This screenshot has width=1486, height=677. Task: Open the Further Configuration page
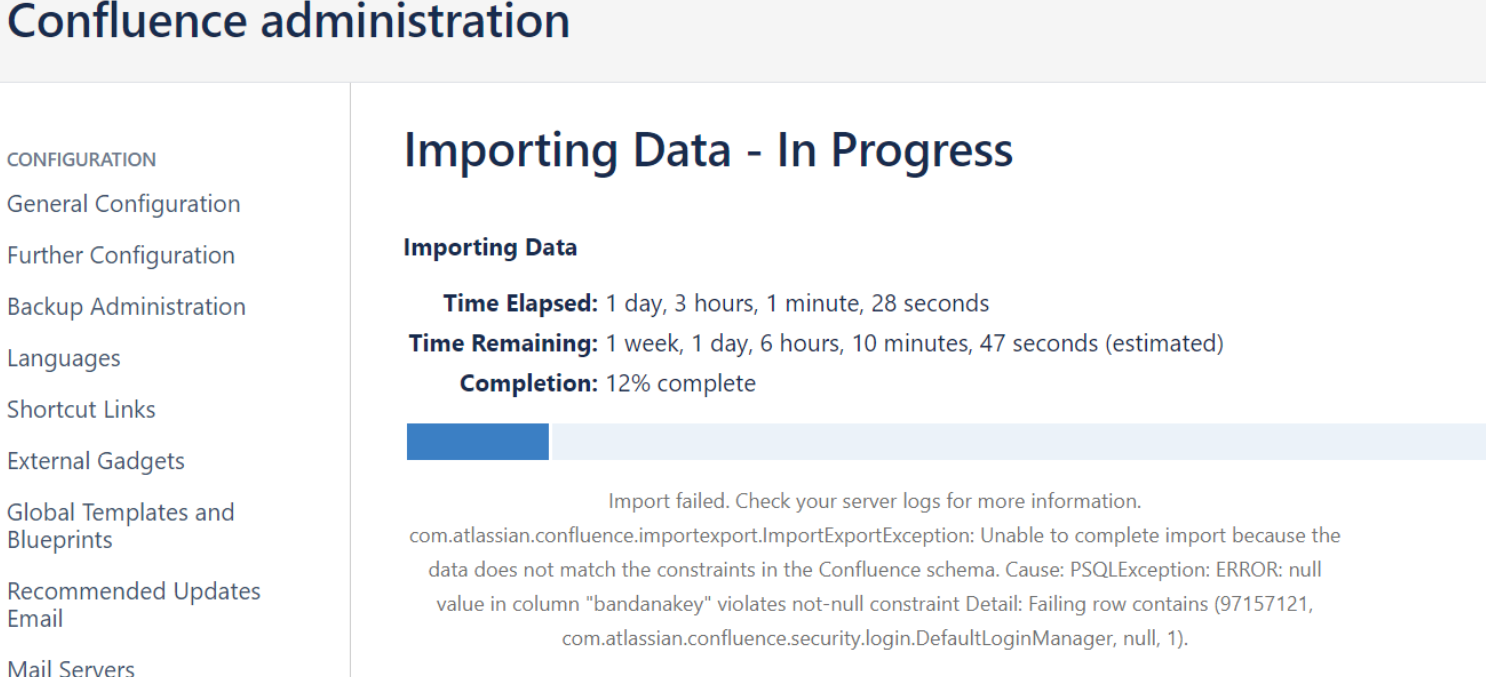[x=120, y=255]
